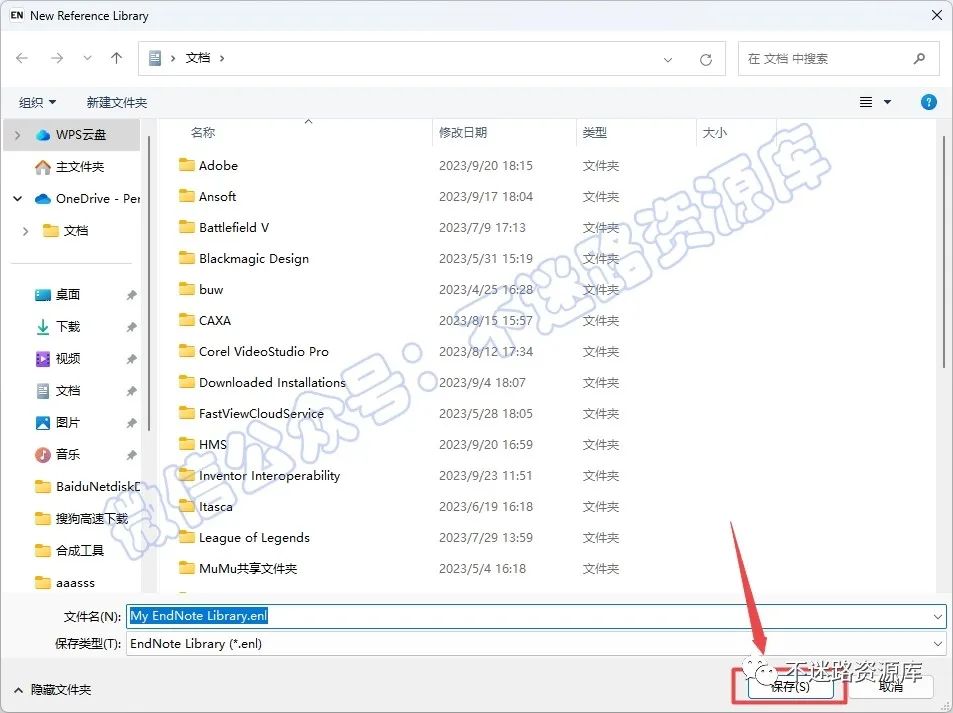The image size is (953, 713).
Task: Sort by 修改日期 column header
Action: tap(463, 133)
